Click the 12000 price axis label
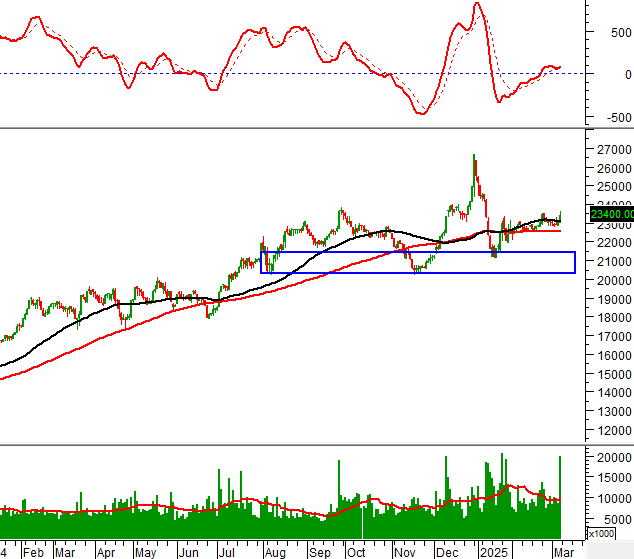This screenshot has height=559, width=634. [x=614, y=430]
